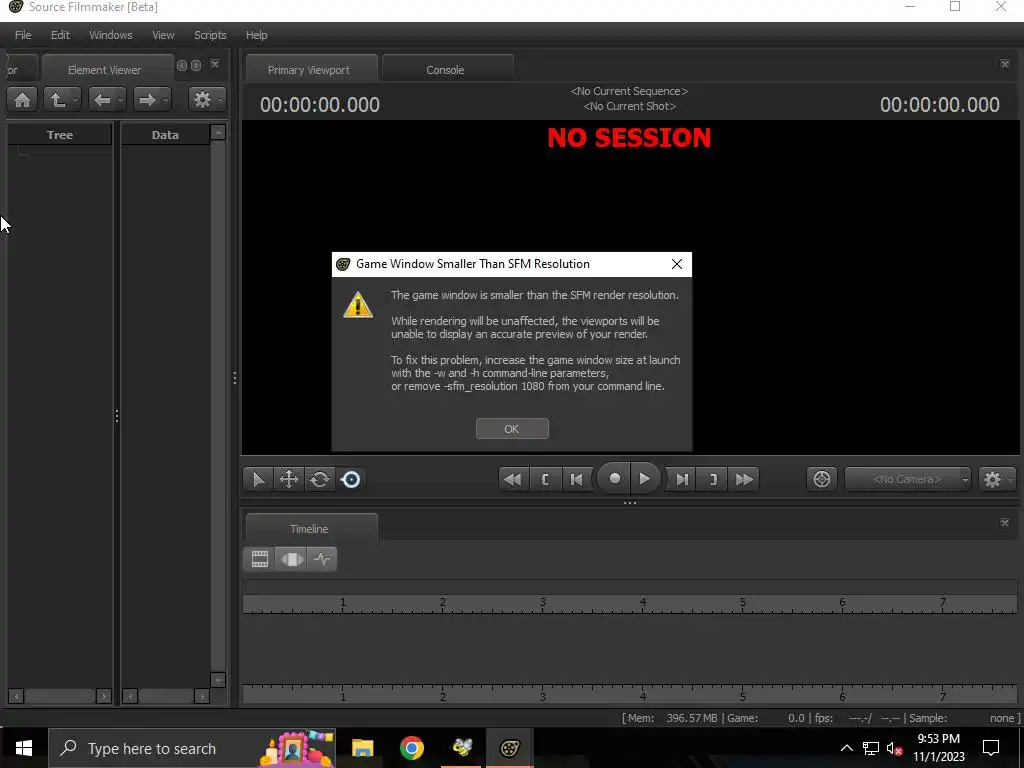Switch timeline to graph editor mode
The height and width of the screenshot is (768, 1024).
tap(322, 559)
